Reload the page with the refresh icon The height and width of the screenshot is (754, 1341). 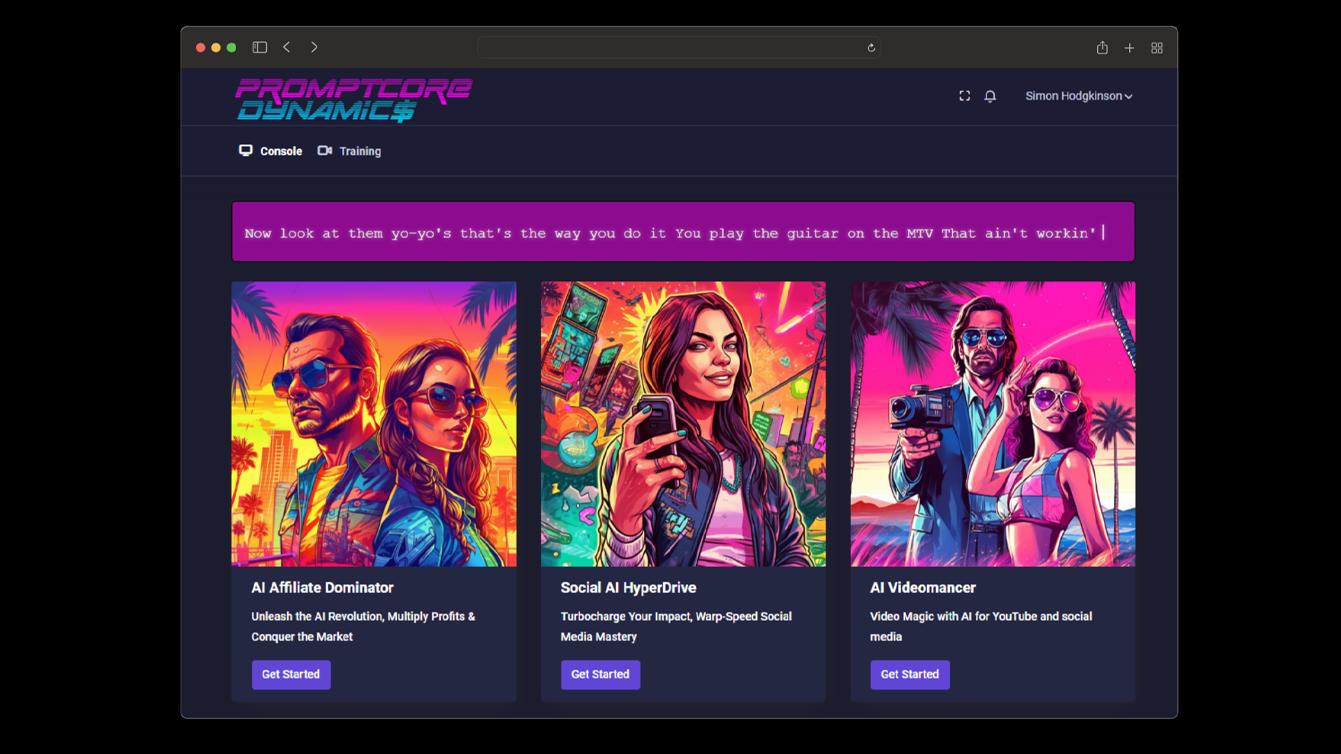(871, 47)
